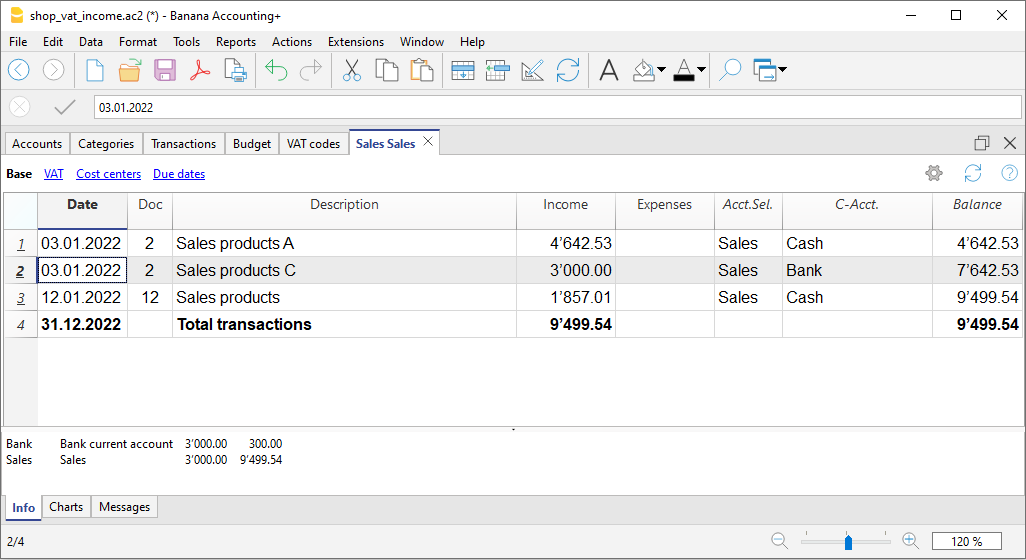Click the New file icon
This screenshot has height=560, width=1026.
tap(94, 70)
